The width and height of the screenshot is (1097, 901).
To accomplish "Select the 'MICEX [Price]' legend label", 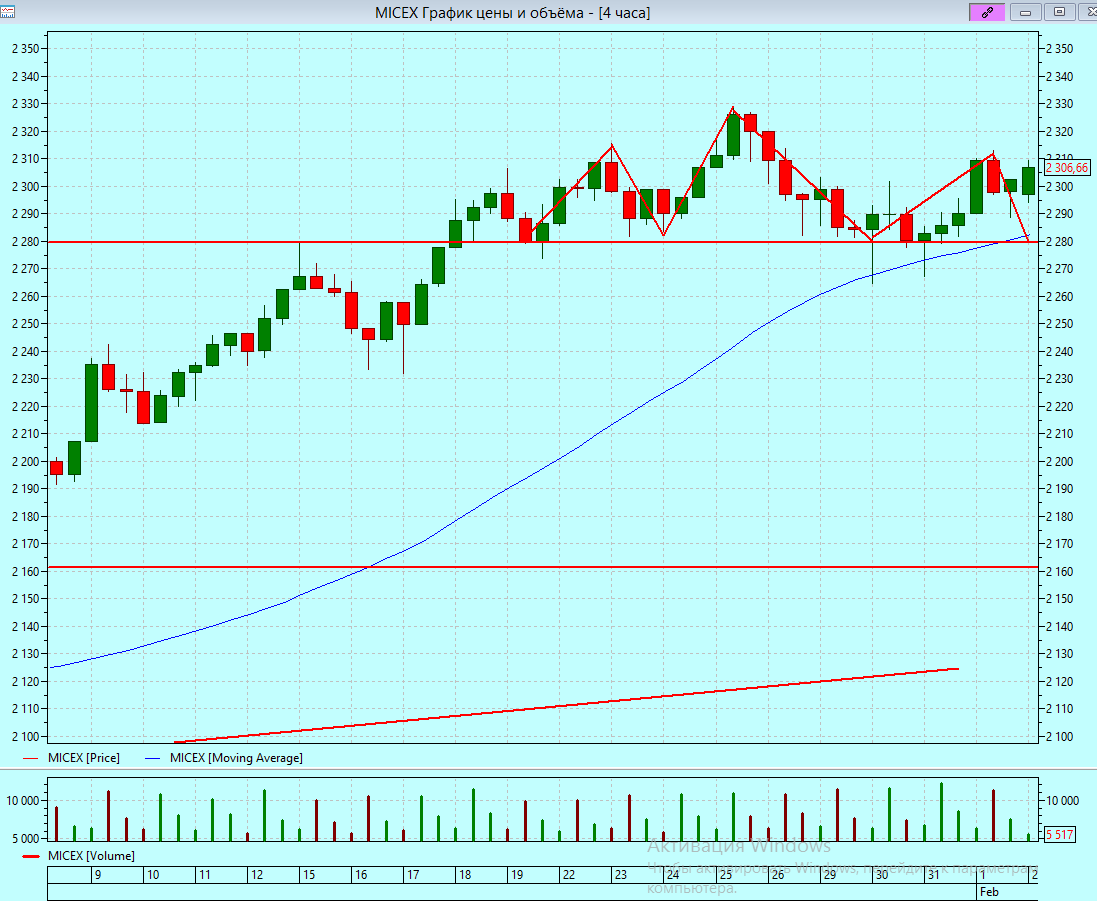I will pyautogui.click(x=84, y=758).
